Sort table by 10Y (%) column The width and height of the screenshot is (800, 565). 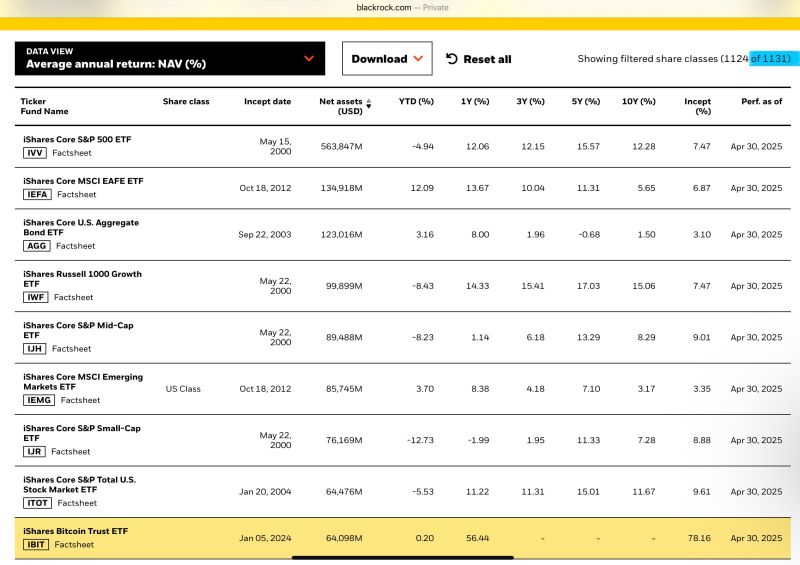(x=638, y=102)
